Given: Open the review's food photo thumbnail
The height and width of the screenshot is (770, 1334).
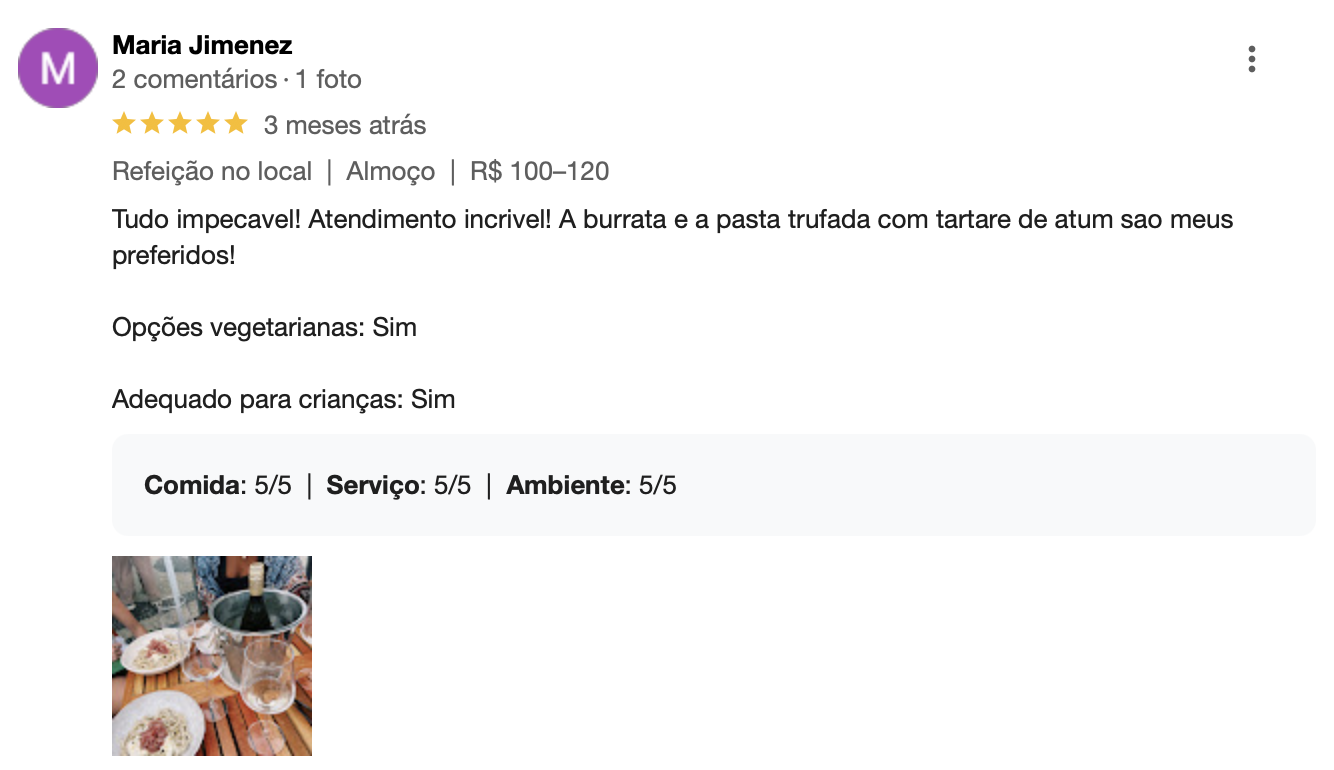Looking at the screenshot, I should [212, 656].
